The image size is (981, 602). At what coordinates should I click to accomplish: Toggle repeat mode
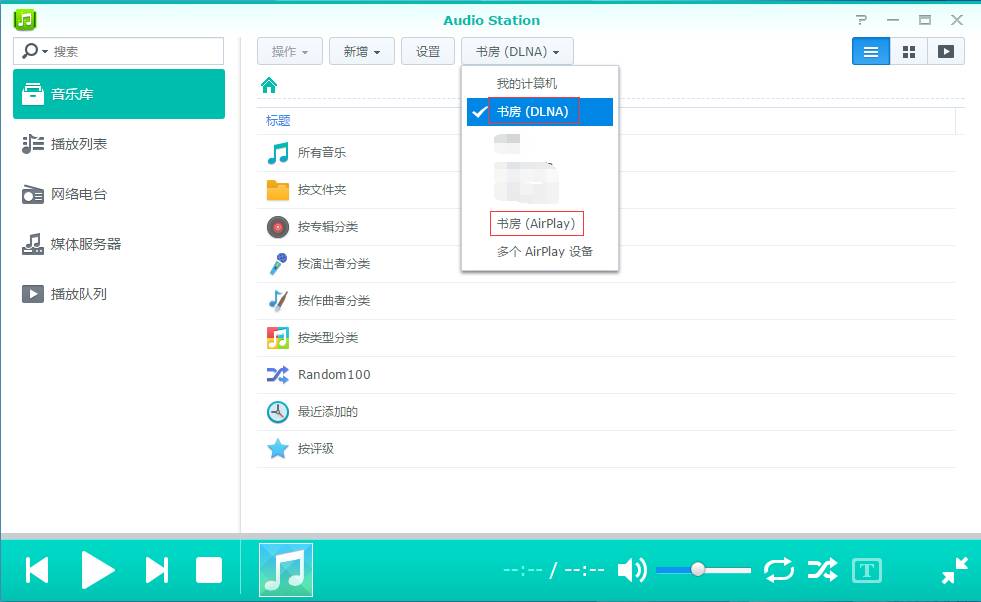click(778, 570)
